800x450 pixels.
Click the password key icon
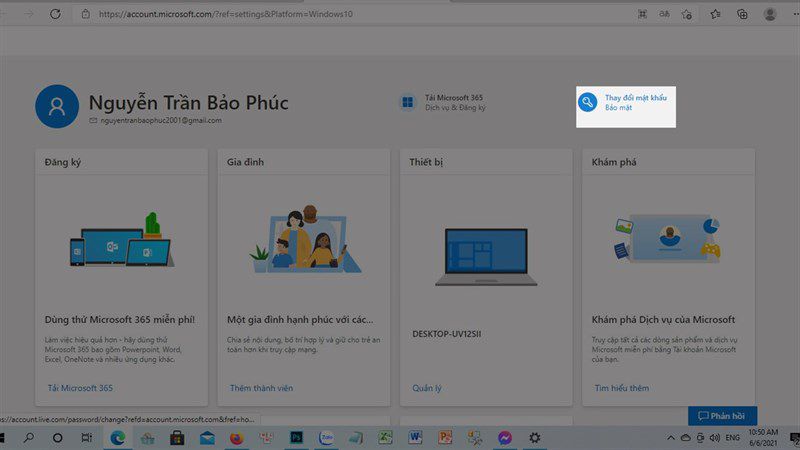click(x=587, y=102)
